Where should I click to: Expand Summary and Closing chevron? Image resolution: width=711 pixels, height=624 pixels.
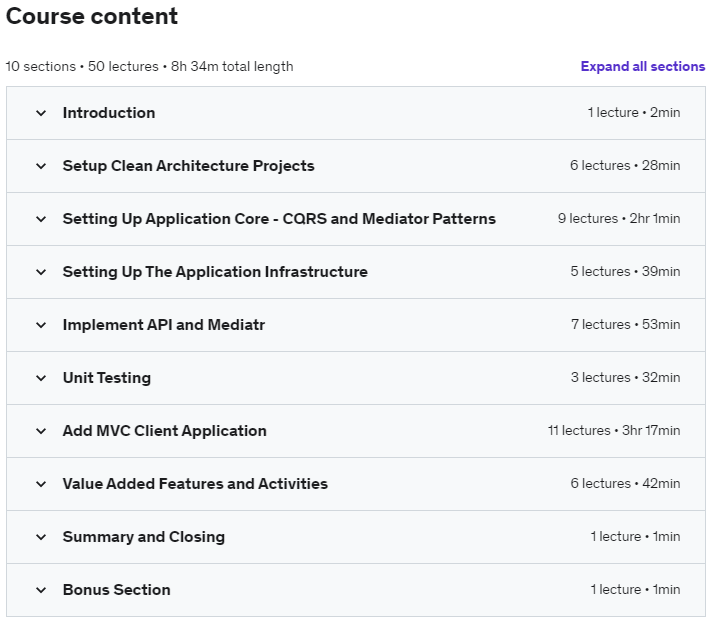(41, 537)
